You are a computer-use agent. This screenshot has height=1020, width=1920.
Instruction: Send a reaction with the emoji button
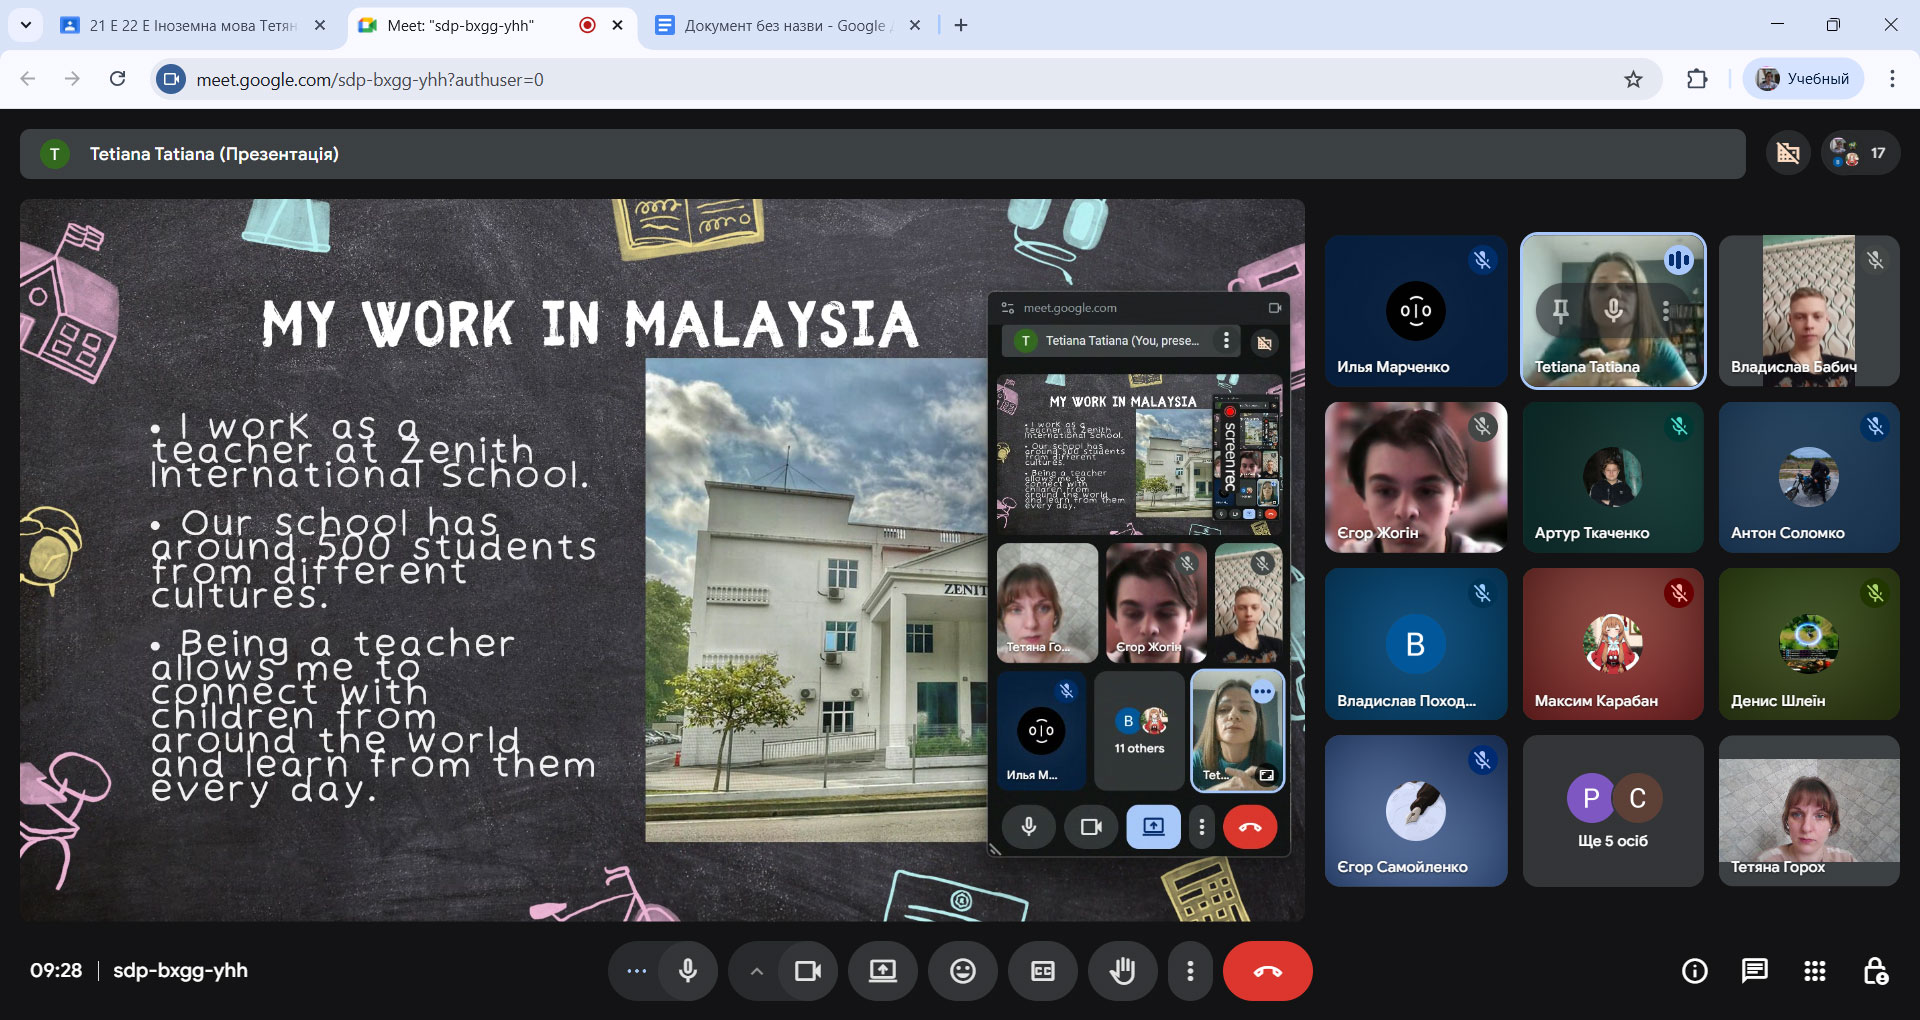(962, 971)
